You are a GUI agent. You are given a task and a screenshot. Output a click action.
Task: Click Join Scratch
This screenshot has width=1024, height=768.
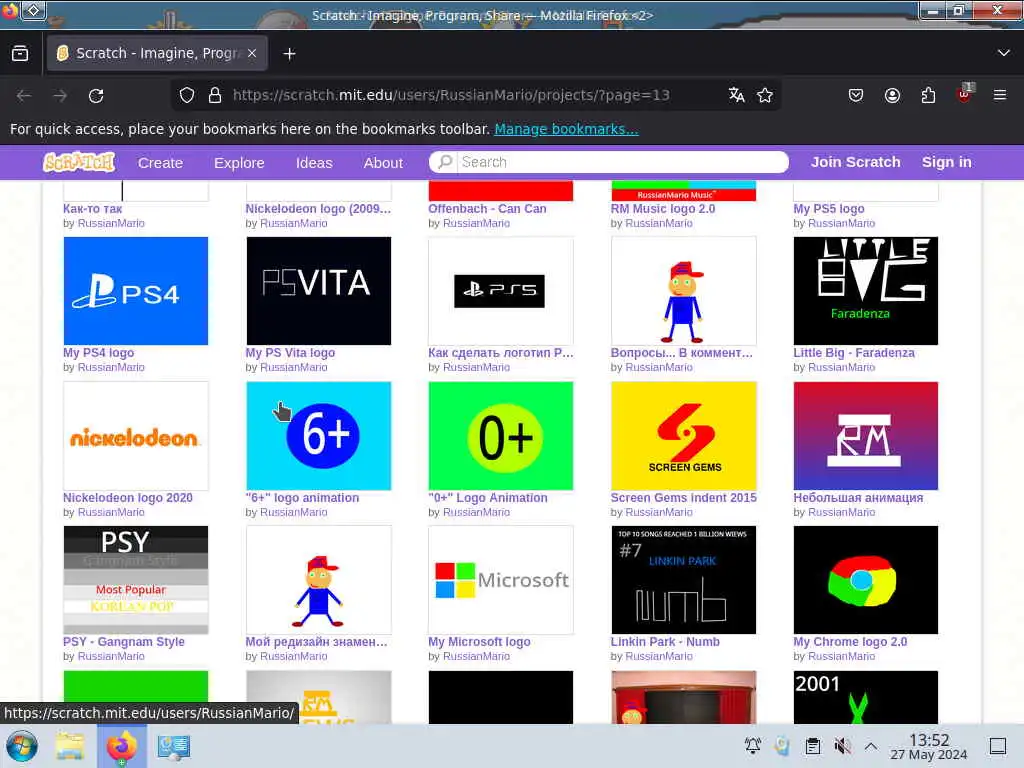856,162
